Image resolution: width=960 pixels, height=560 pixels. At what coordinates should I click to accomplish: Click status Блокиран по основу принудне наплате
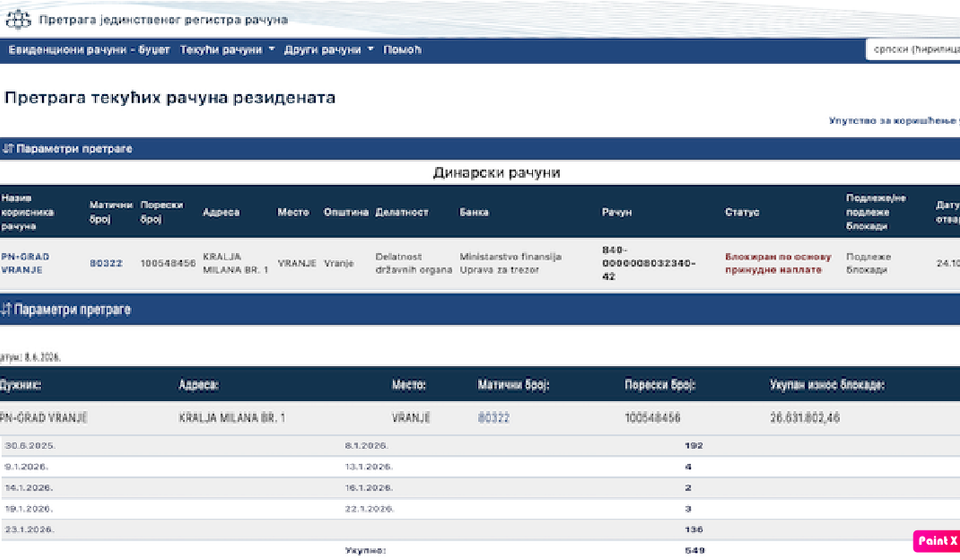(x=778, y=263)
